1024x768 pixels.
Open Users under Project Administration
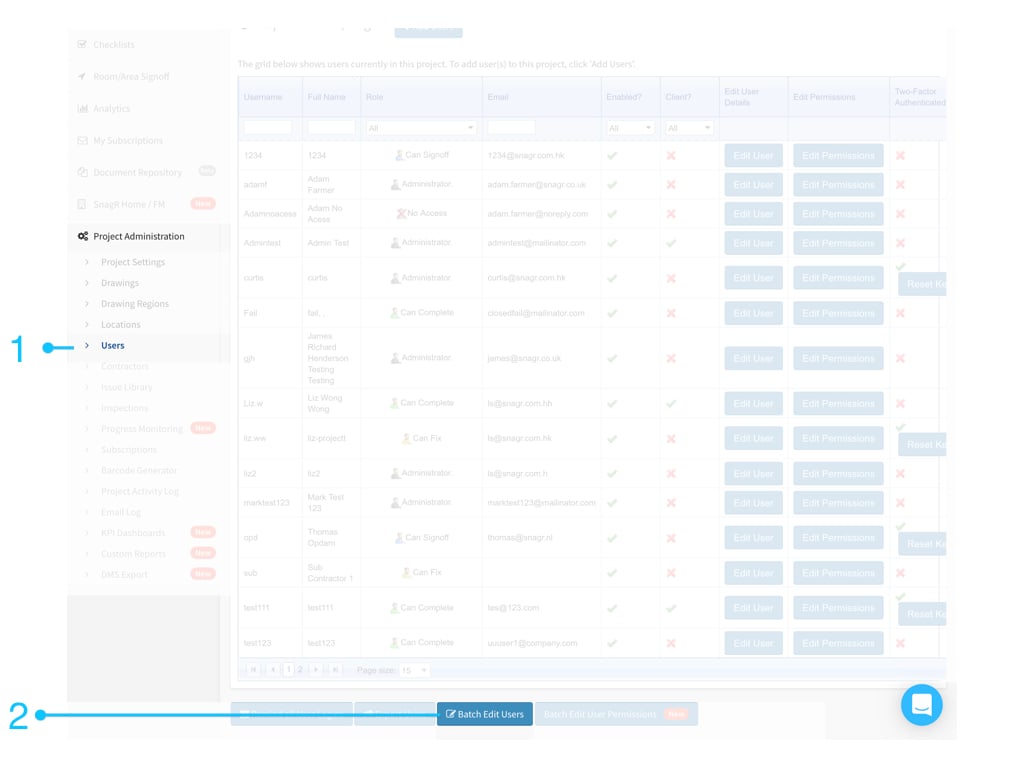pos(112,345)
